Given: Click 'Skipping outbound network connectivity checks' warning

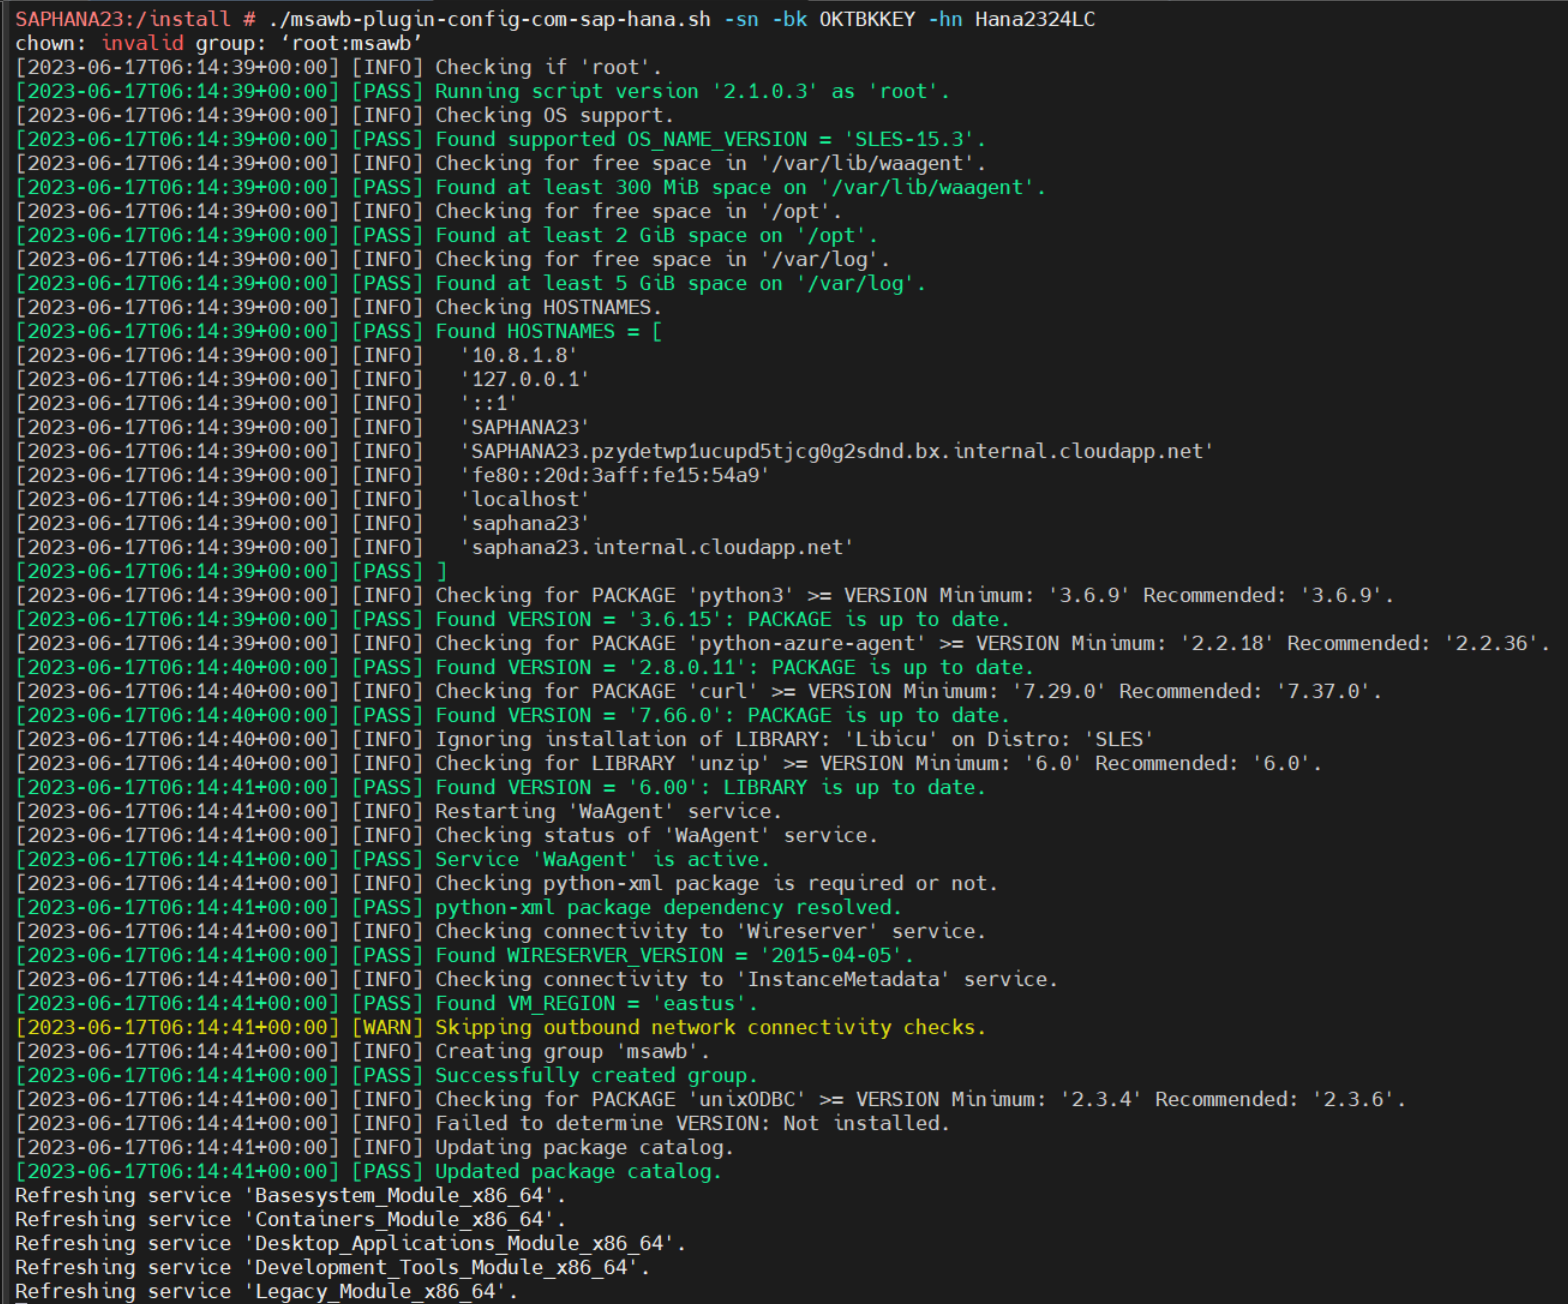Looking at the screenshot, I should coord(711,1027).
